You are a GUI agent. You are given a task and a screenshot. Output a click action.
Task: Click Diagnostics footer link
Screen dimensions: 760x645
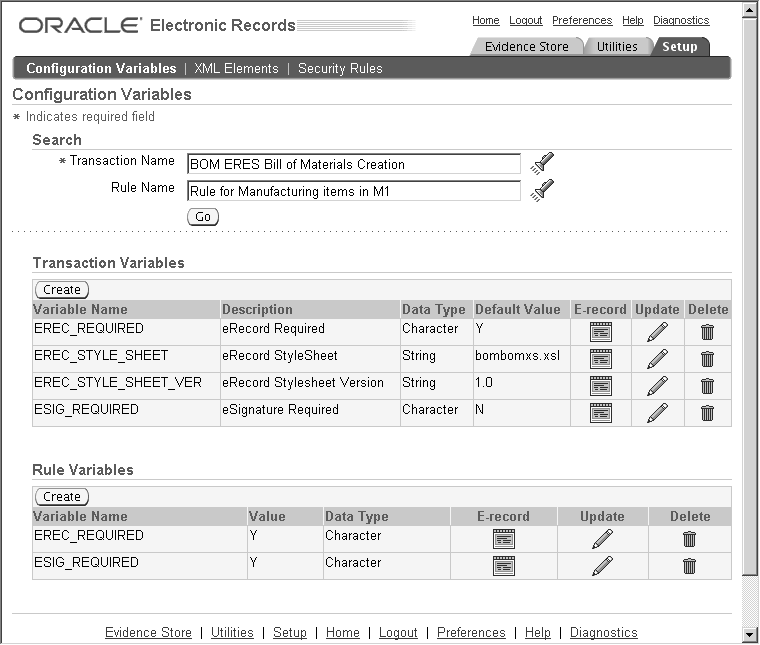(603, 632)
